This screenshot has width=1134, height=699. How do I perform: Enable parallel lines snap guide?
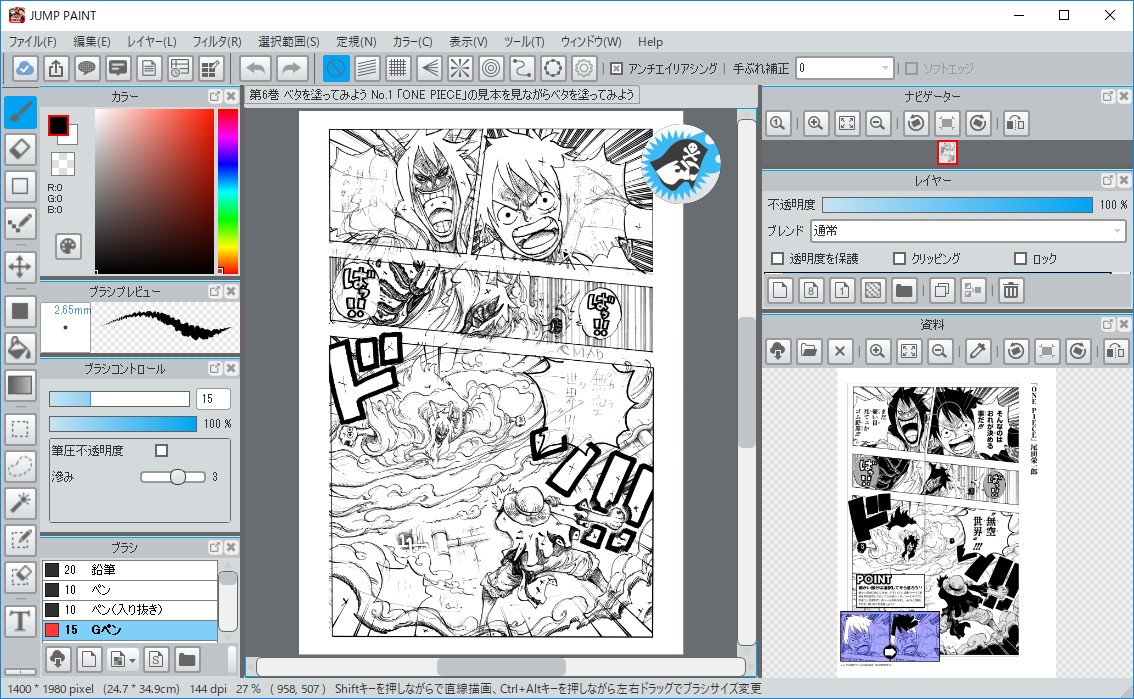click(x=367, y=69)
